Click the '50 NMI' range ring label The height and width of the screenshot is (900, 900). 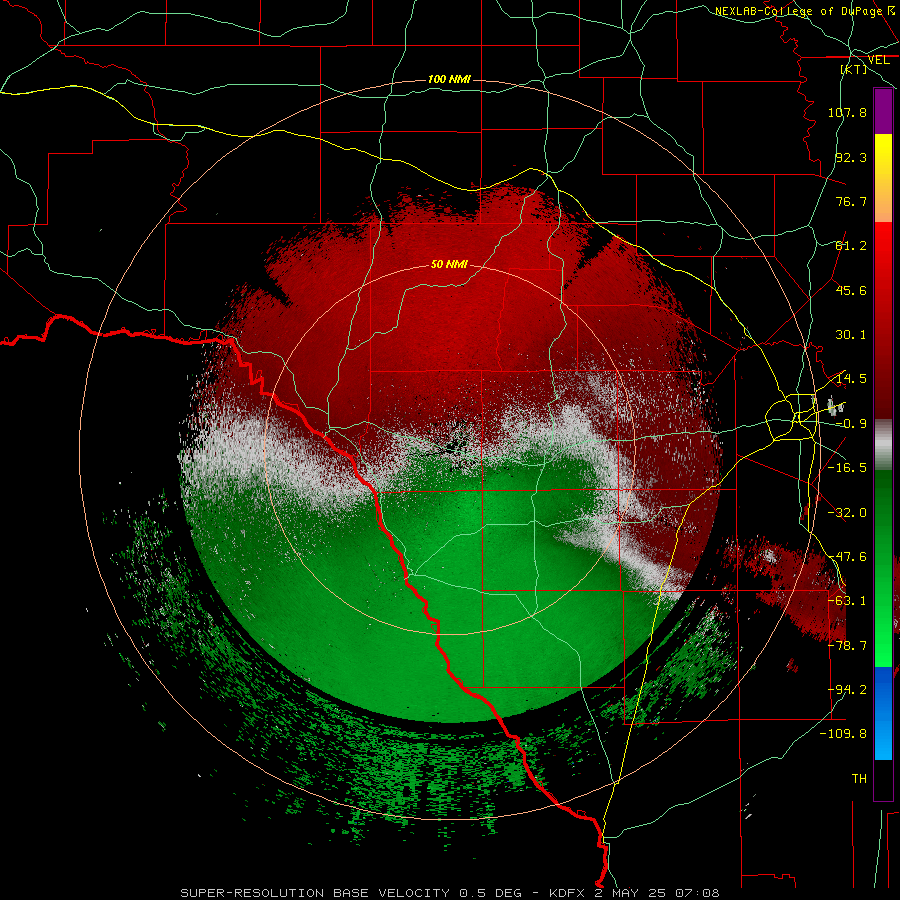pos(449,264)
